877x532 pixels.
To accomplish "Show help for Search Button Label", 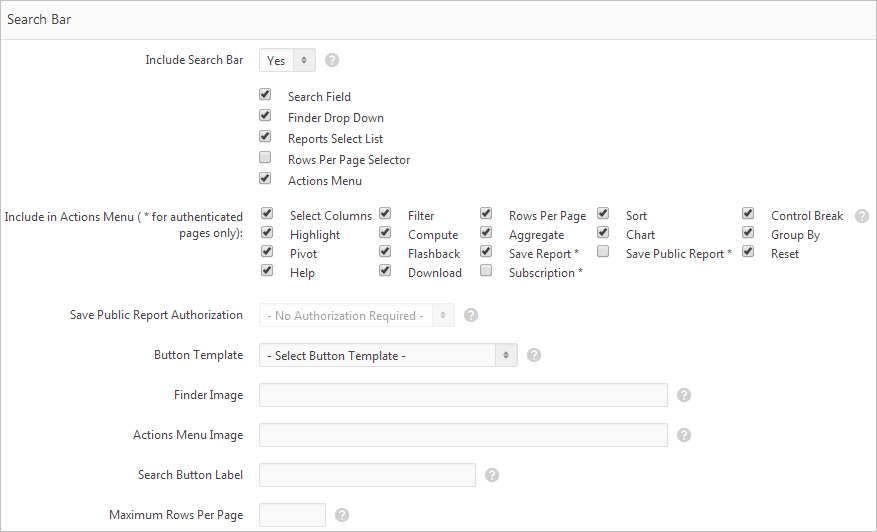I will point(492,475).
